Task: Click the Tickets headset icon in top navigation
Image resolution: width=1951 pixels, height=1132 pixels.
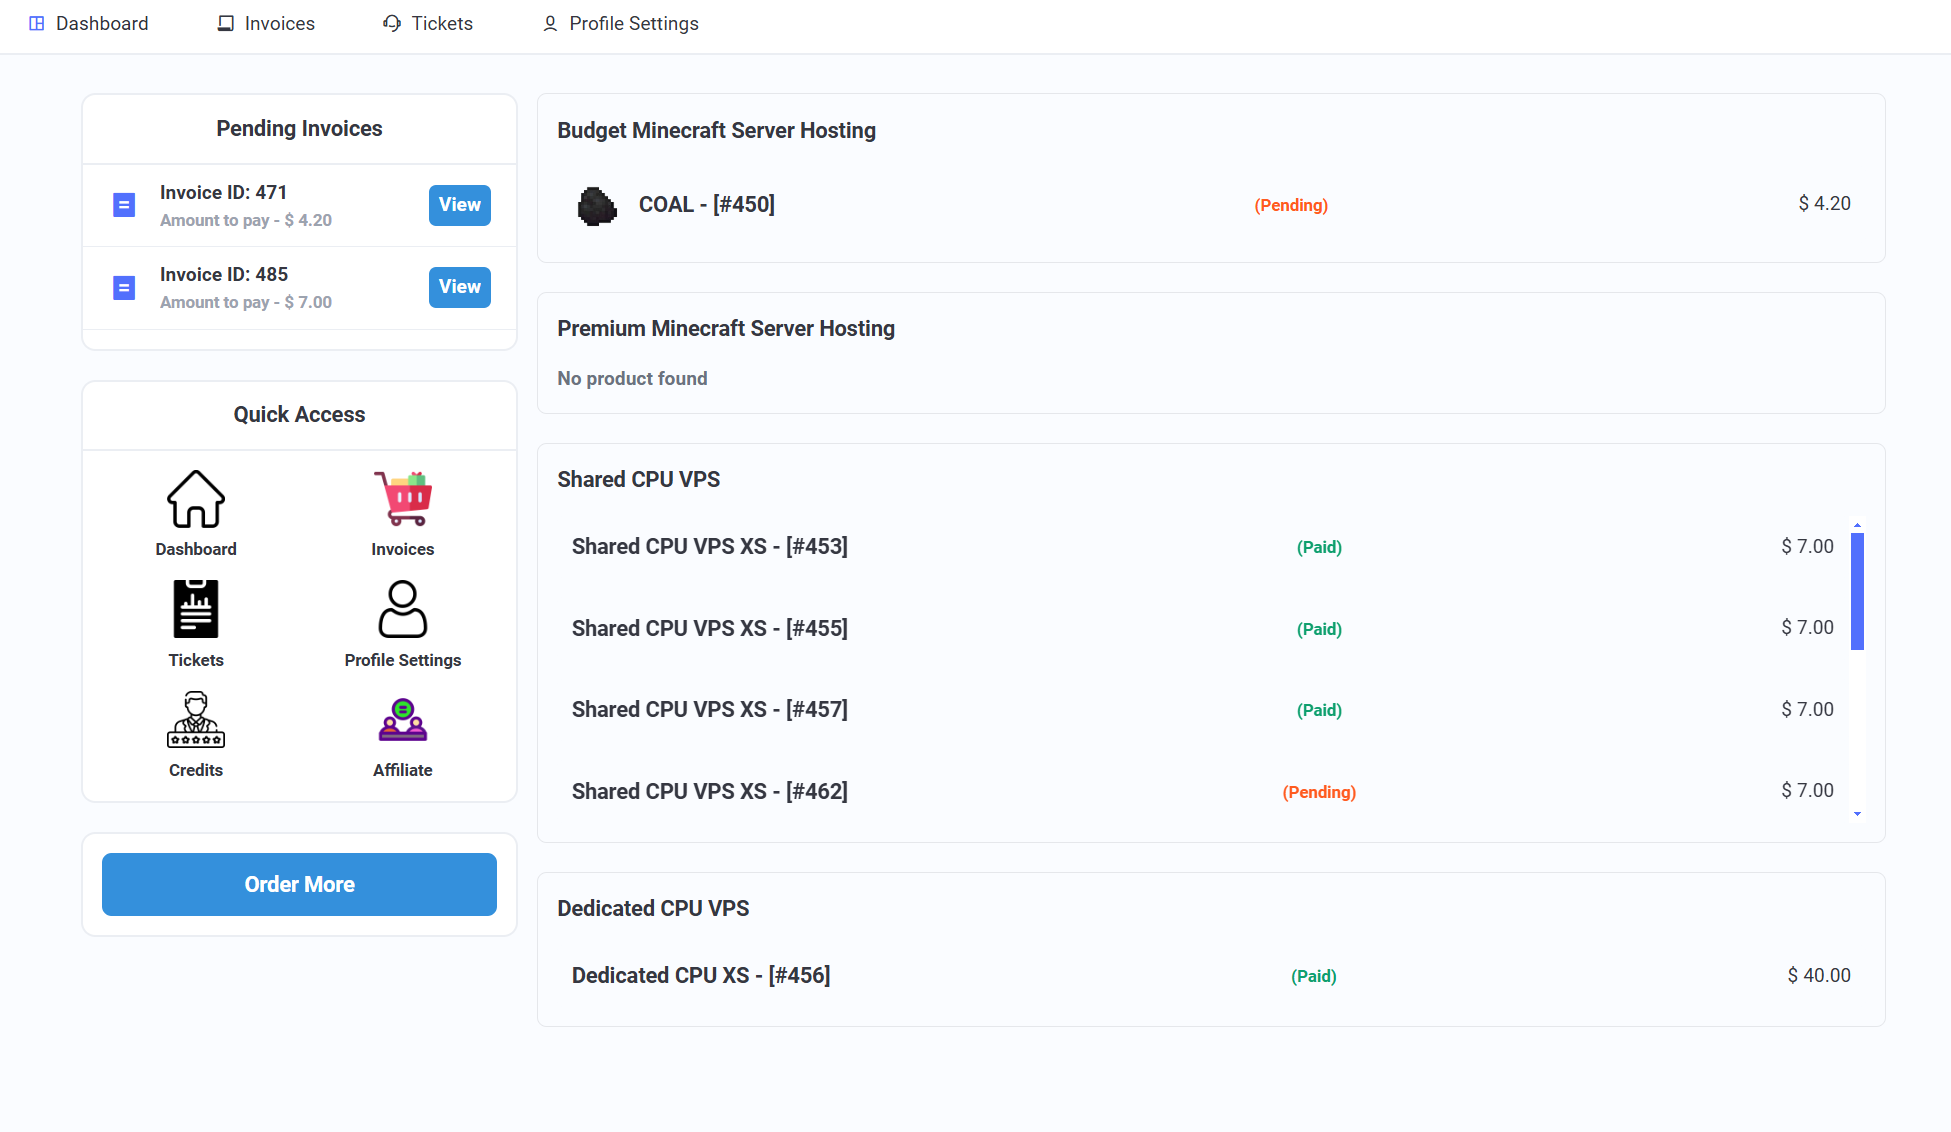Action: [392, 23]
